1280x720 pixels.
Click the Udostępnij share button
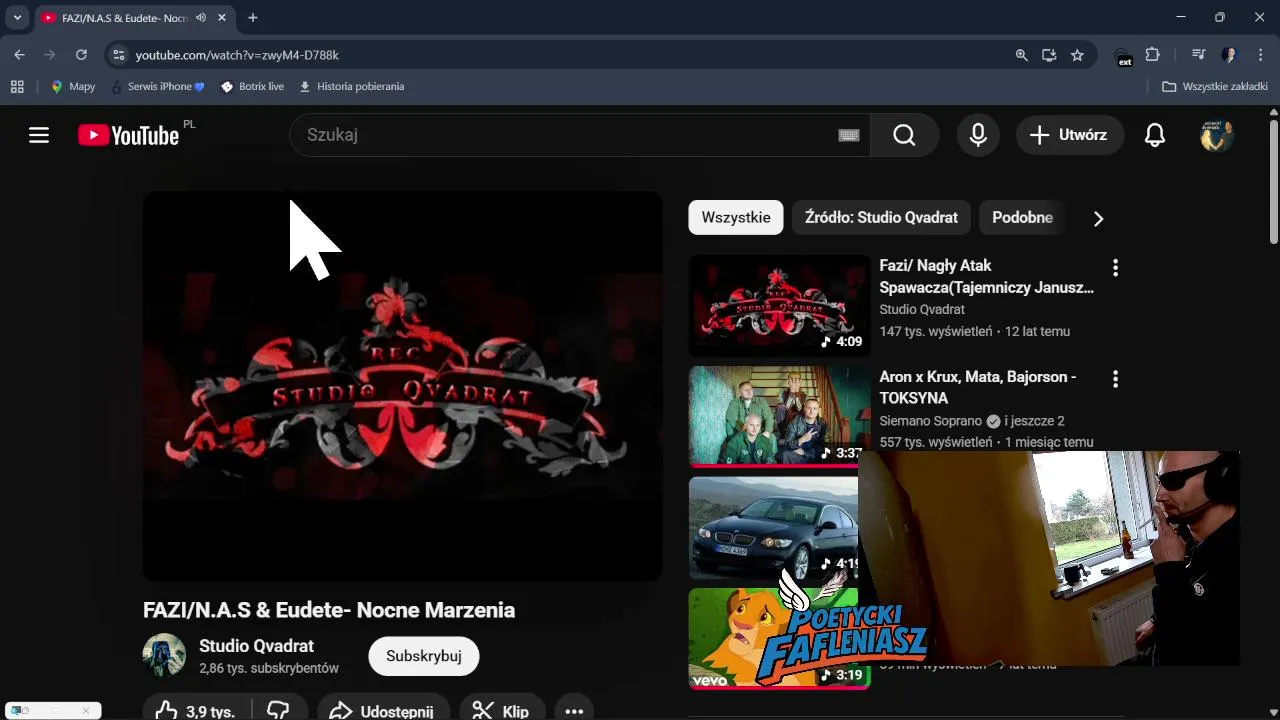coord(384,711)
